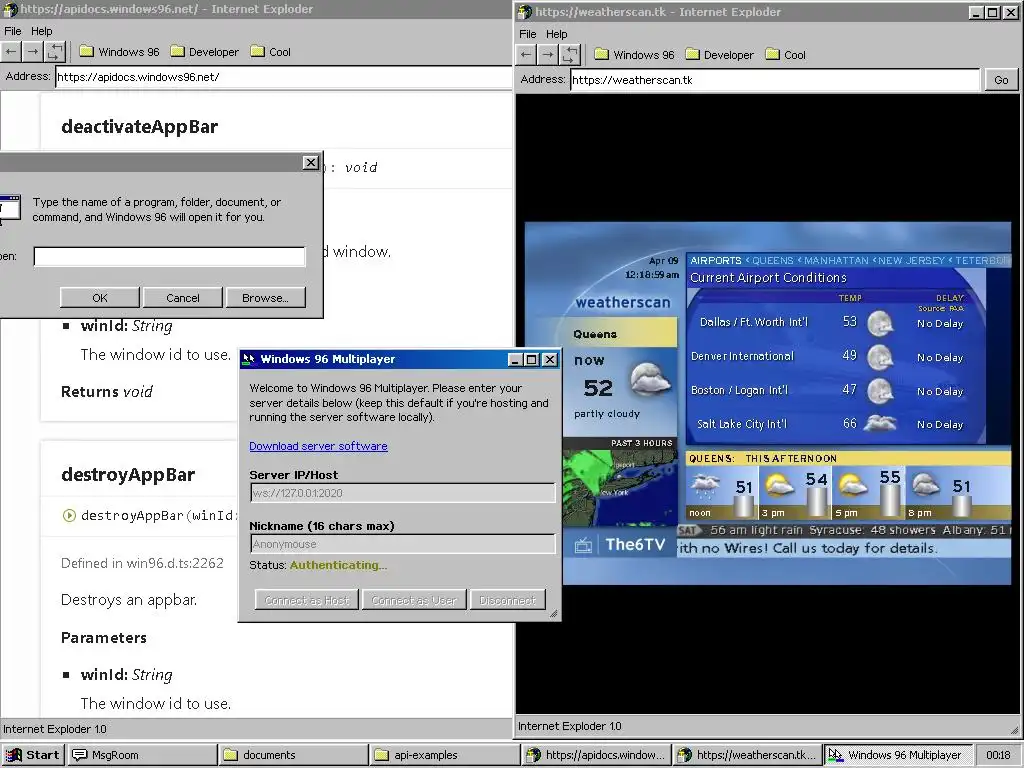Switch to documents folder in taskbar

point(293,755)
